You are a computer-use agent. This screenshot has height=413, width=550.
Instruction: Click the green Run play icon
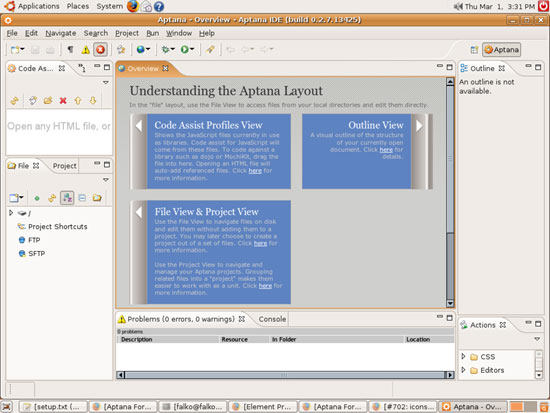185,49
